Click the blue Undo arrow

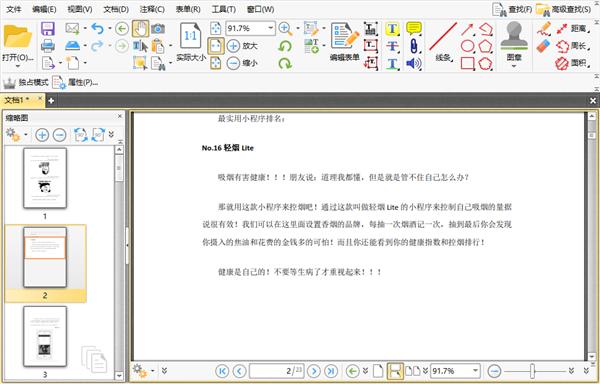point(97,28)
